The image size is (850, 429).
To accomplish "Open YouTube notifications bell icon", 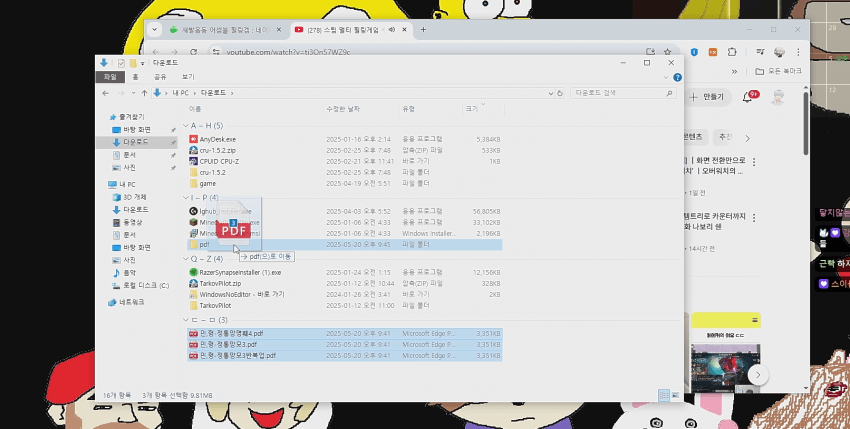I will [748, 97].
